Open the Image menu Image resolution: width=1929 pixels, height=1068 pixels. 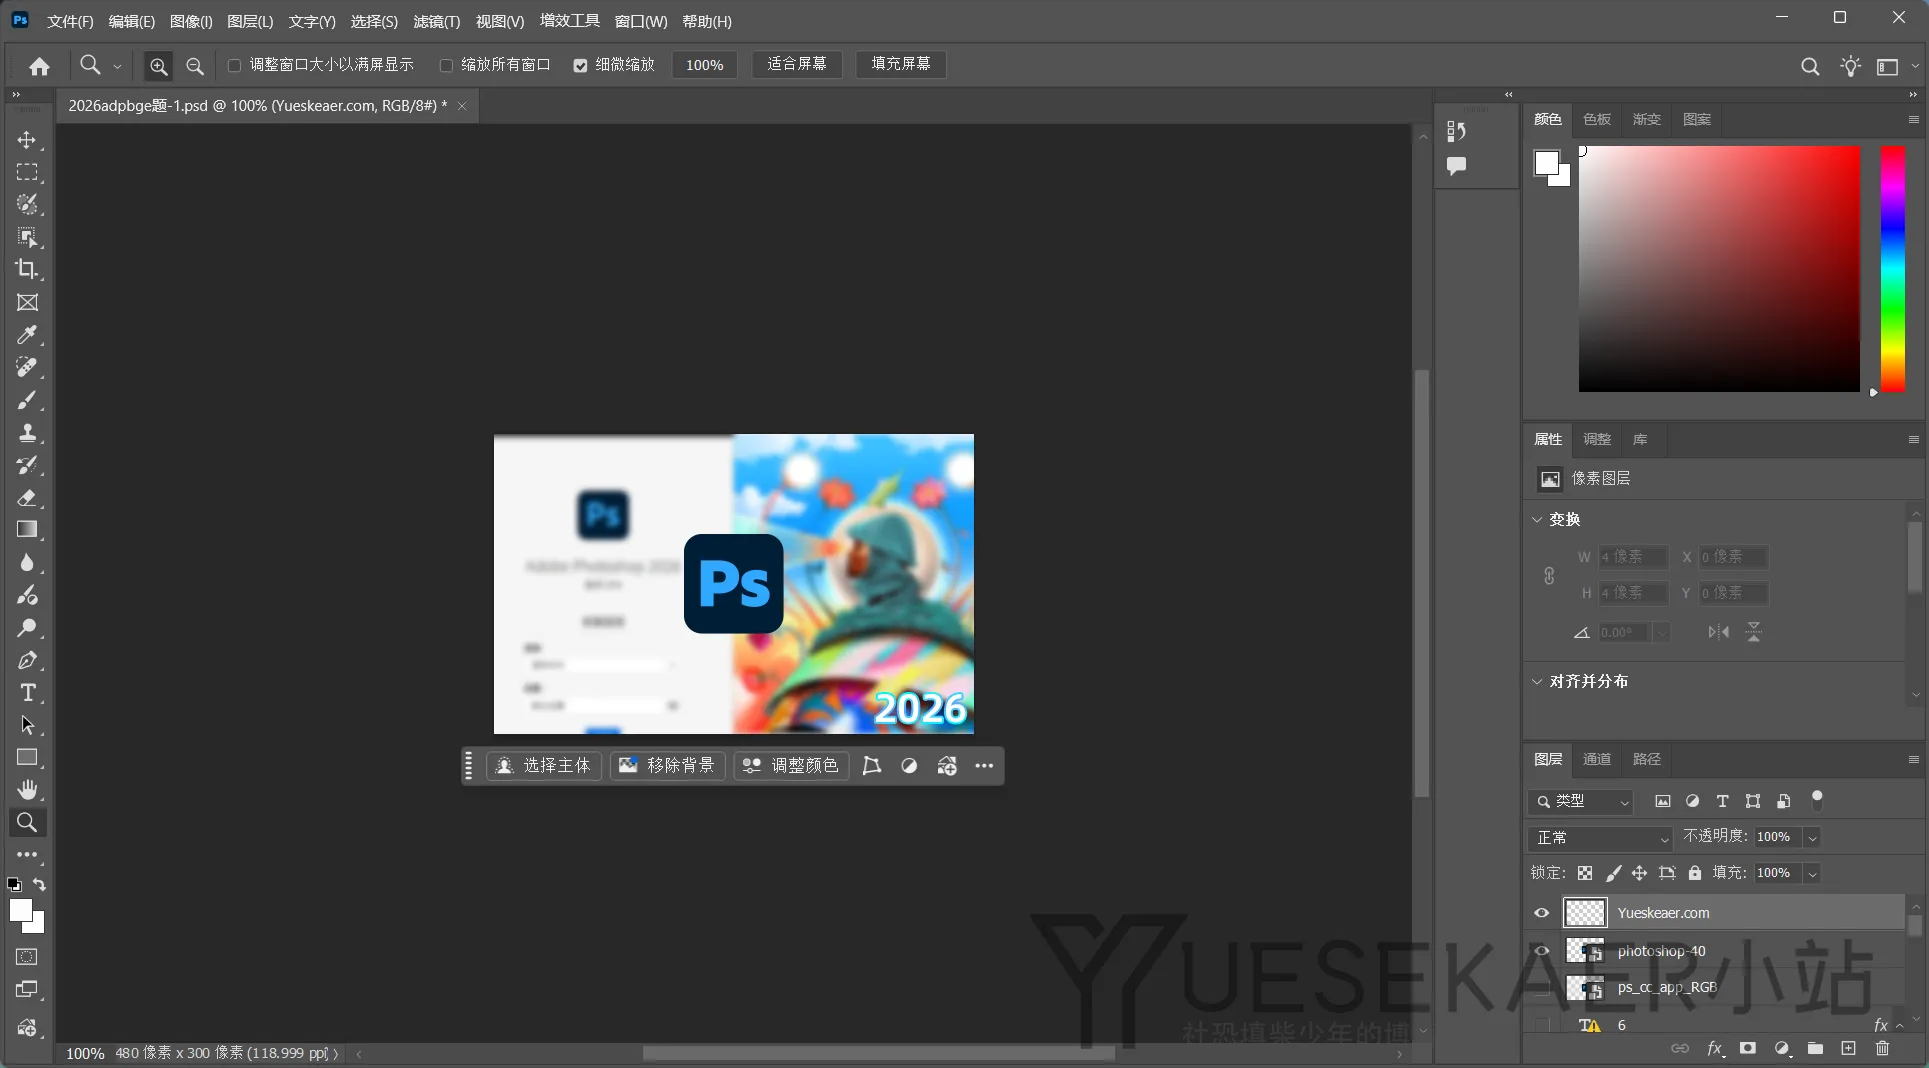tap(191, 21)
